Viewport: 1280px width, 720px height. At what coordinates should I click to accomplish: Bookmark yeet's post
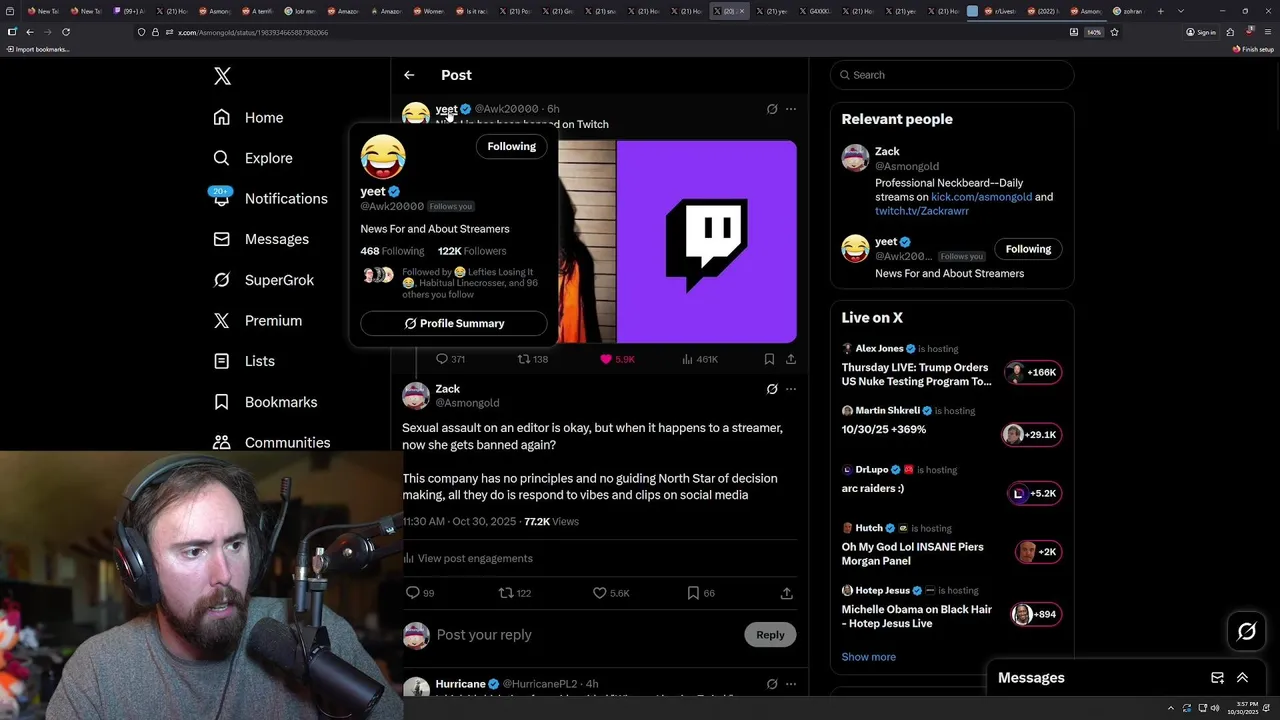(x=769, y=359)
